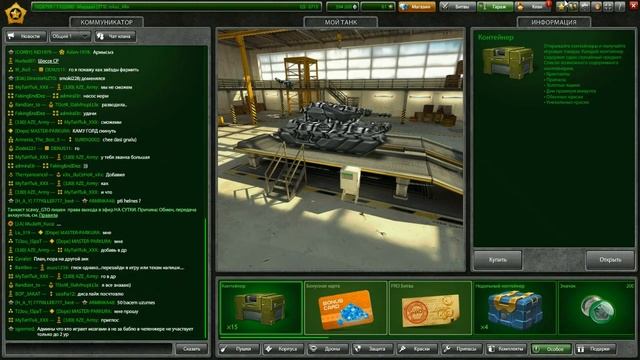Open the Комплекты kits category
640x360 pixels.
coord(507,349)
